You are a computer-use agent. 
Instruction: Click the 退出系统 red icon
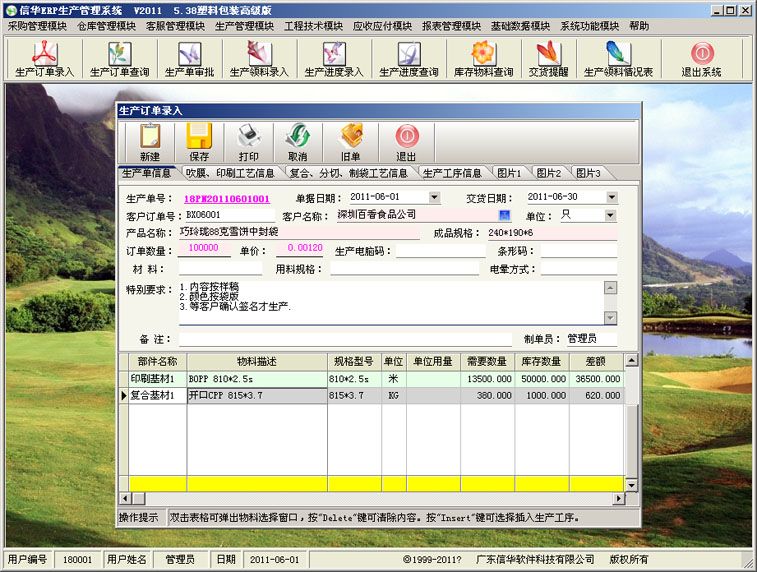point(701,58)
